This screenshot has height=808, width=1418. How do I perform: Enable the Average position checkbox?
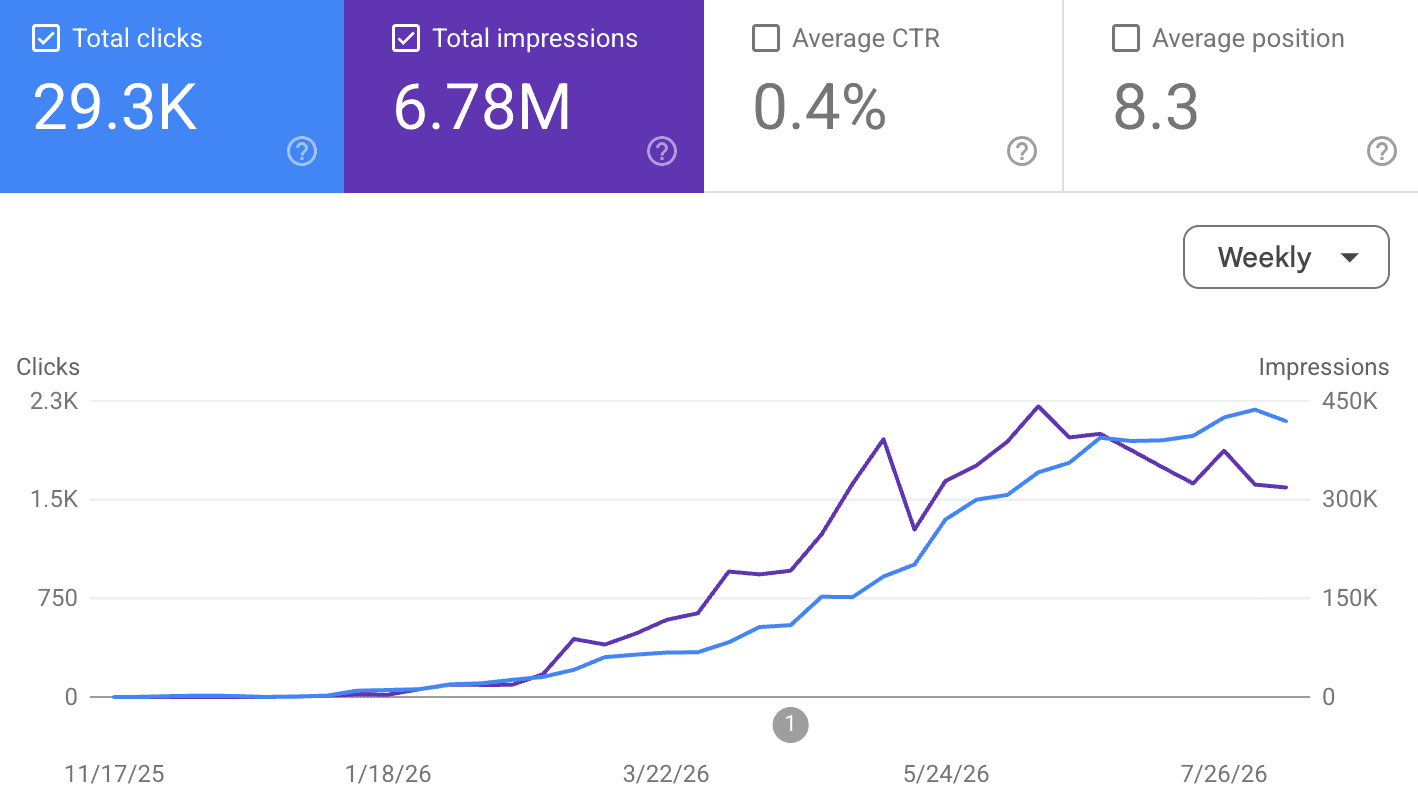(1126, 39)
